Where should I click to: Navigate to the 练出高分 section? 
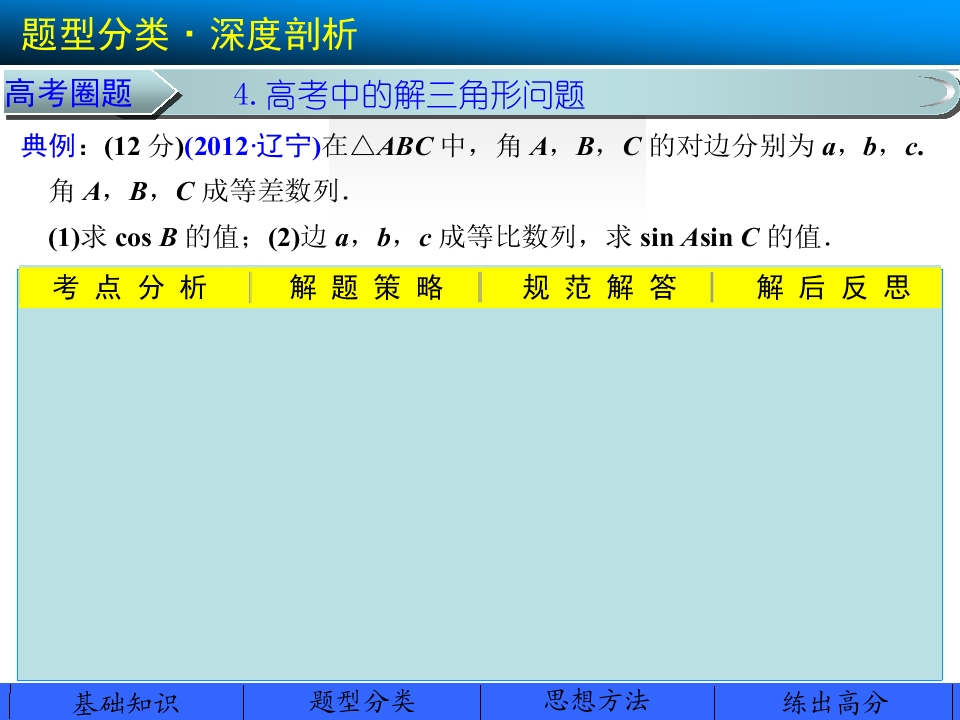834,702
